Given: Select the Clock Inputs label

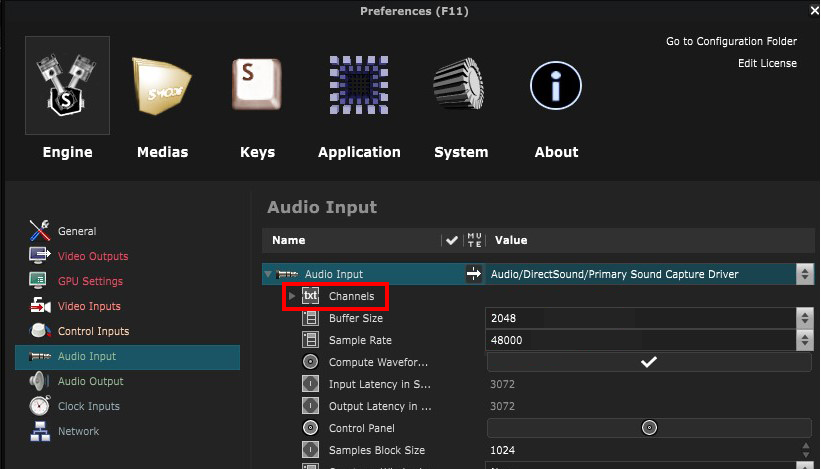Looking at the screenshot, I should pyautogui.click(x=88, y=406).
